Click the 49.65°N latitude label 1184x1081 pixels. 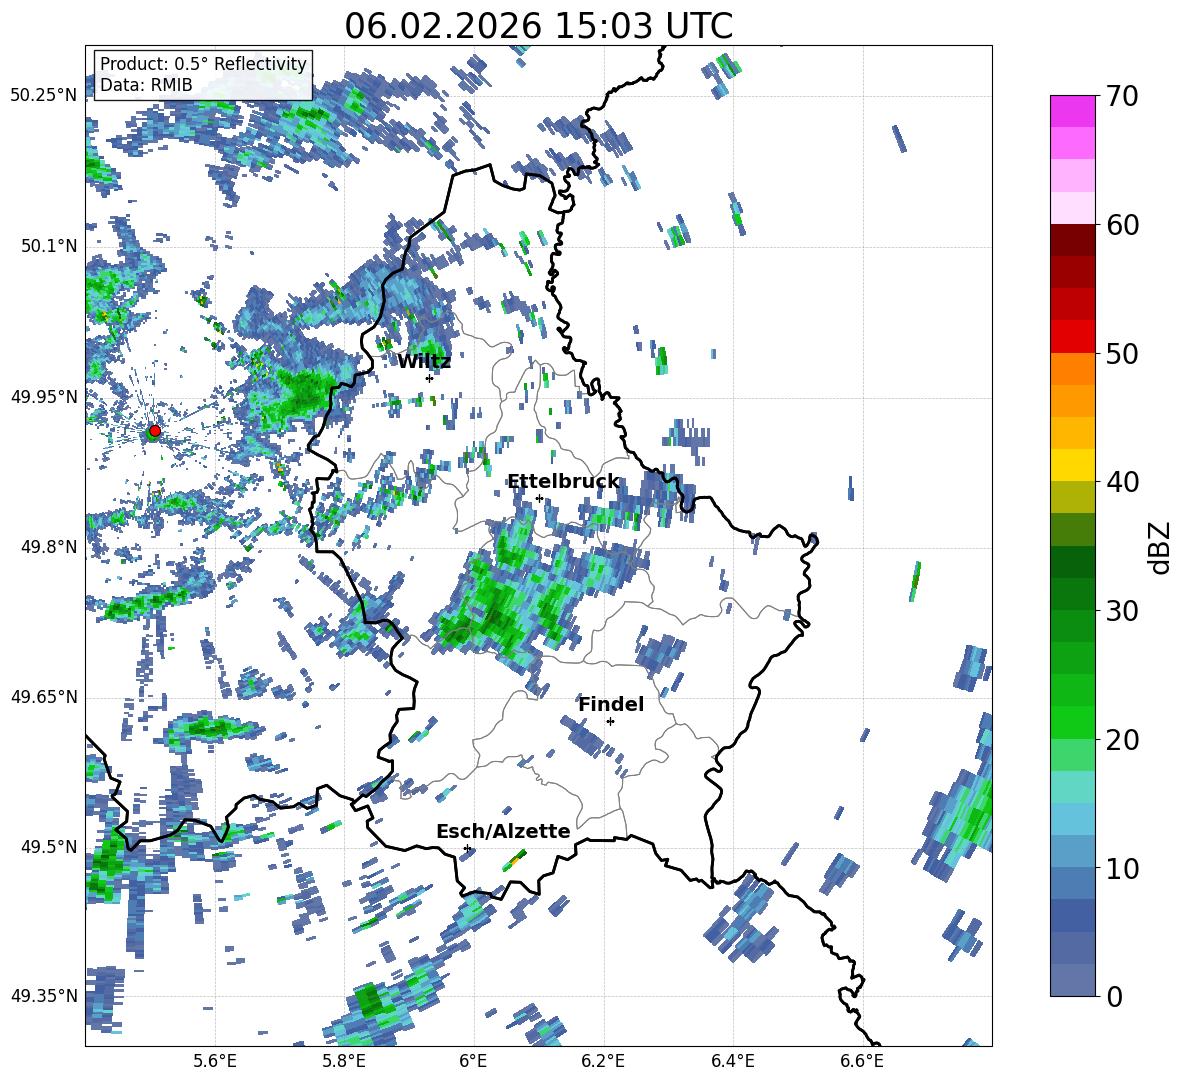[x=44, y=696]
